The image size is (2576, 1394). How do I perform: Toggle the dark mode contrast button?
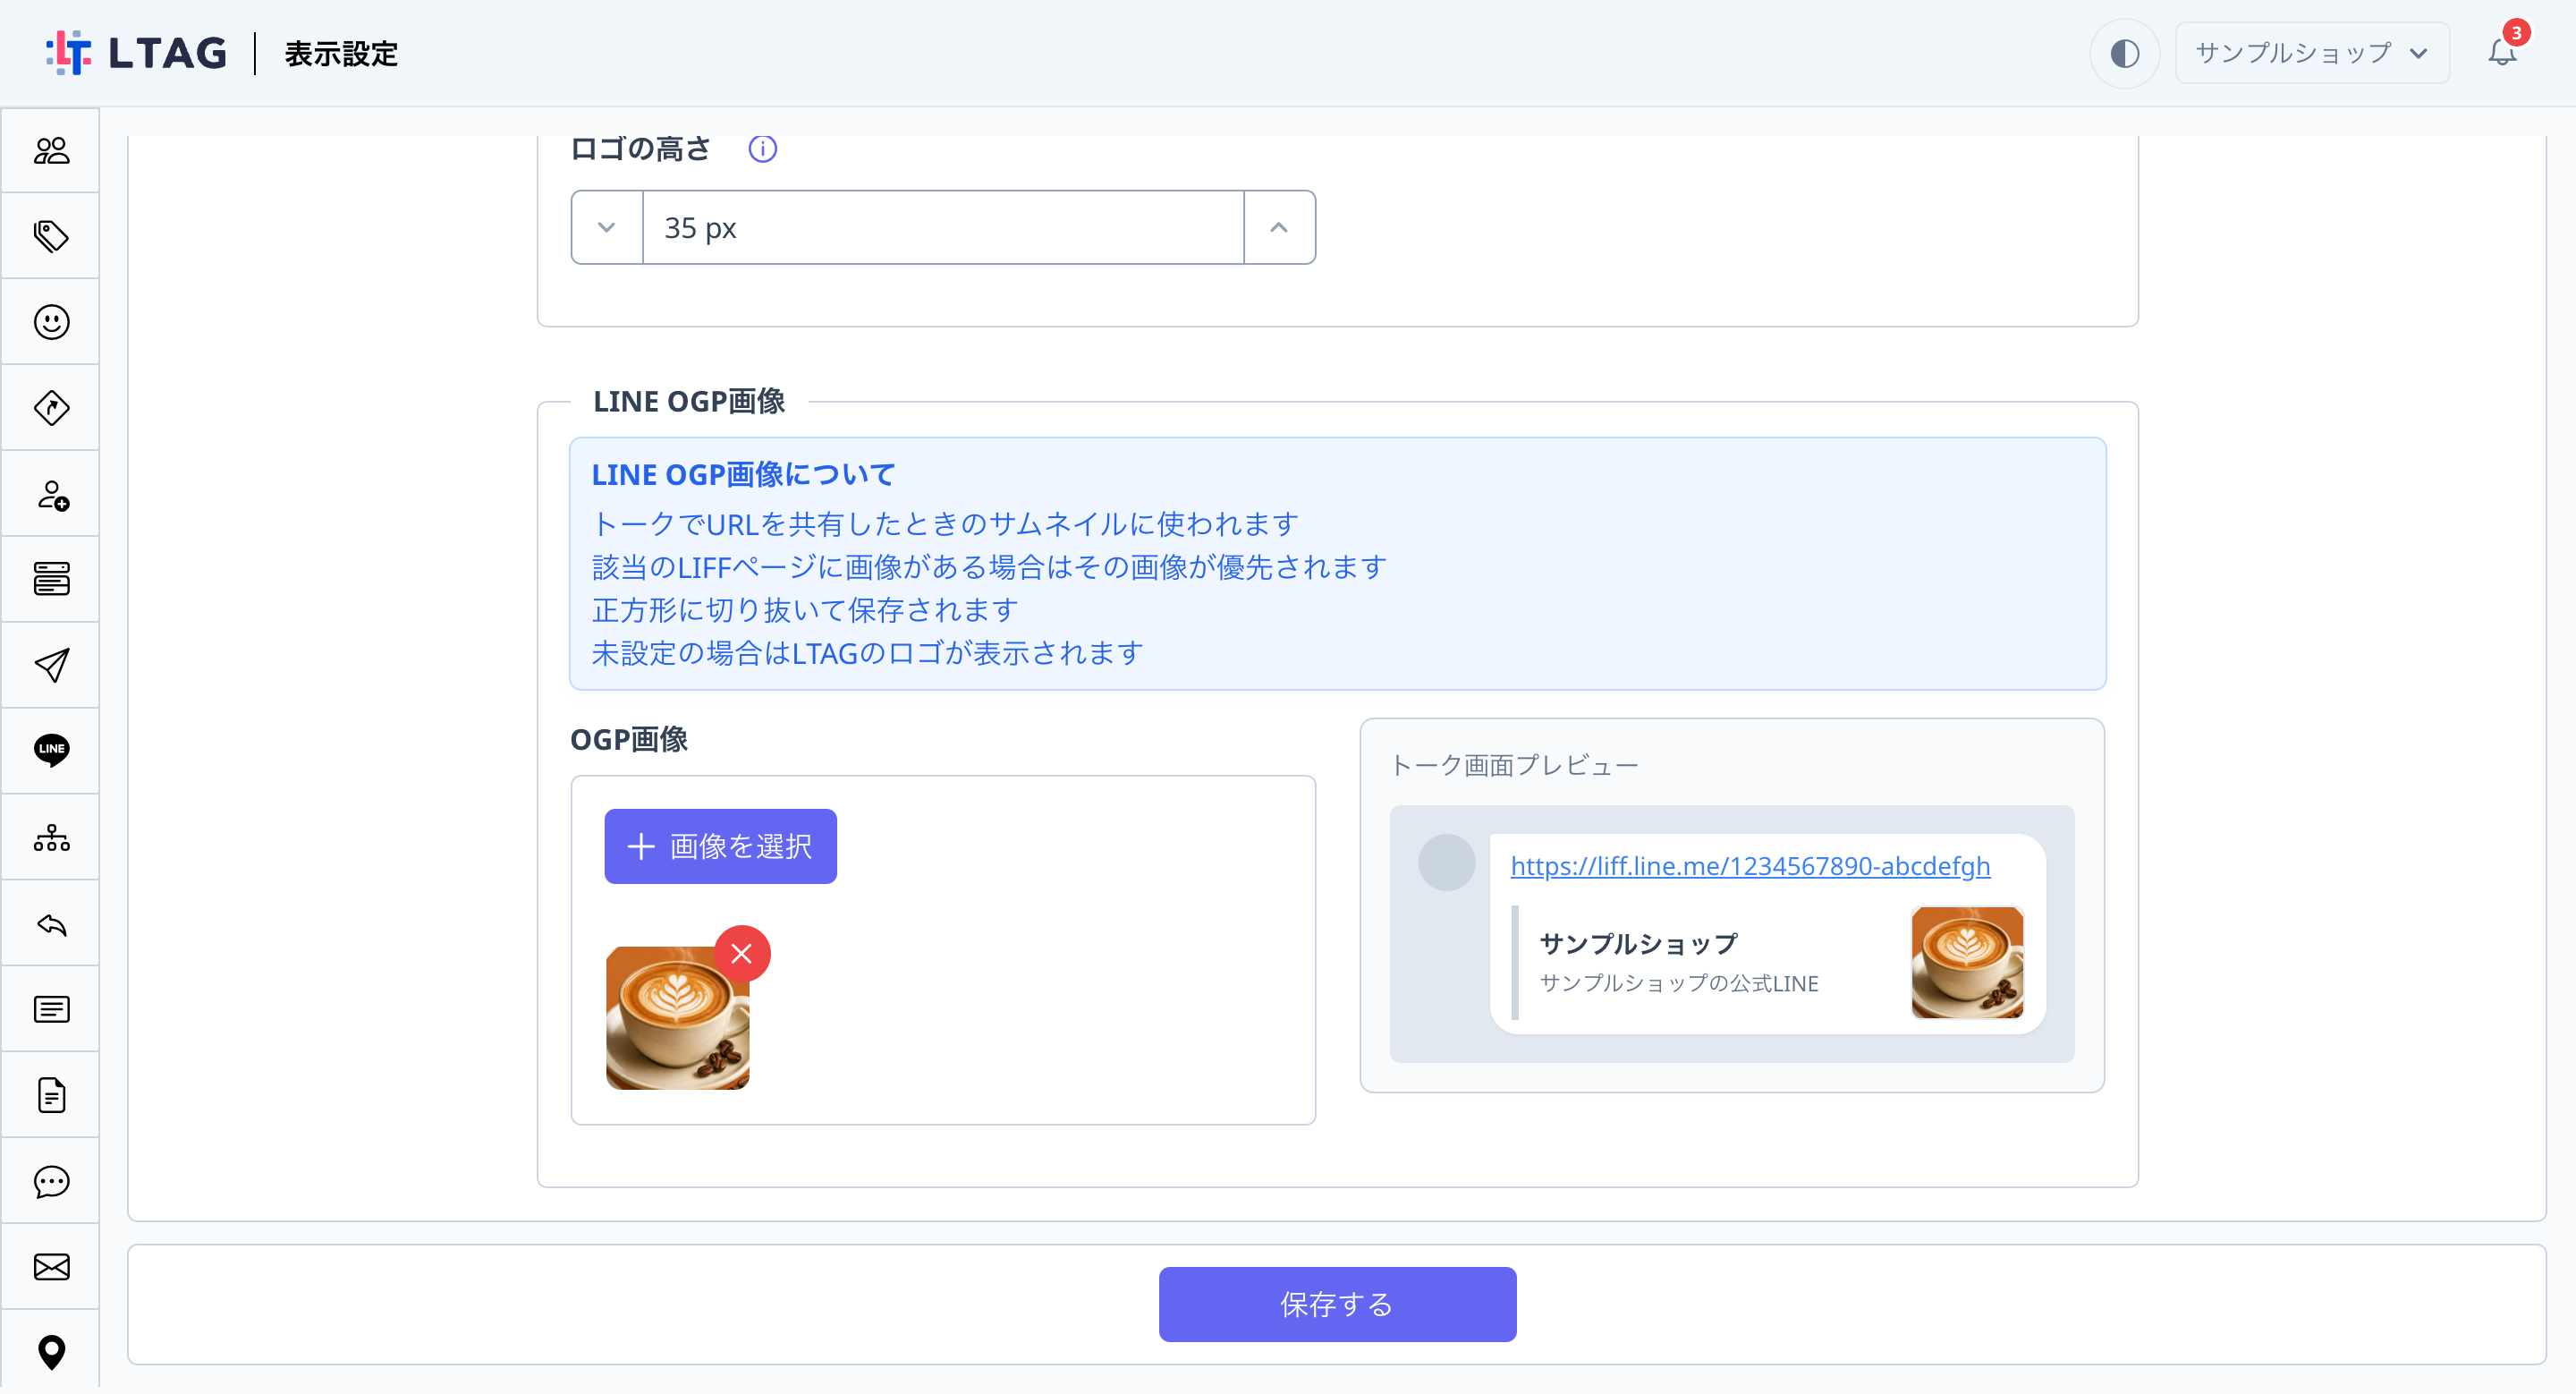pyautogui.click(x=2124, y=53)
